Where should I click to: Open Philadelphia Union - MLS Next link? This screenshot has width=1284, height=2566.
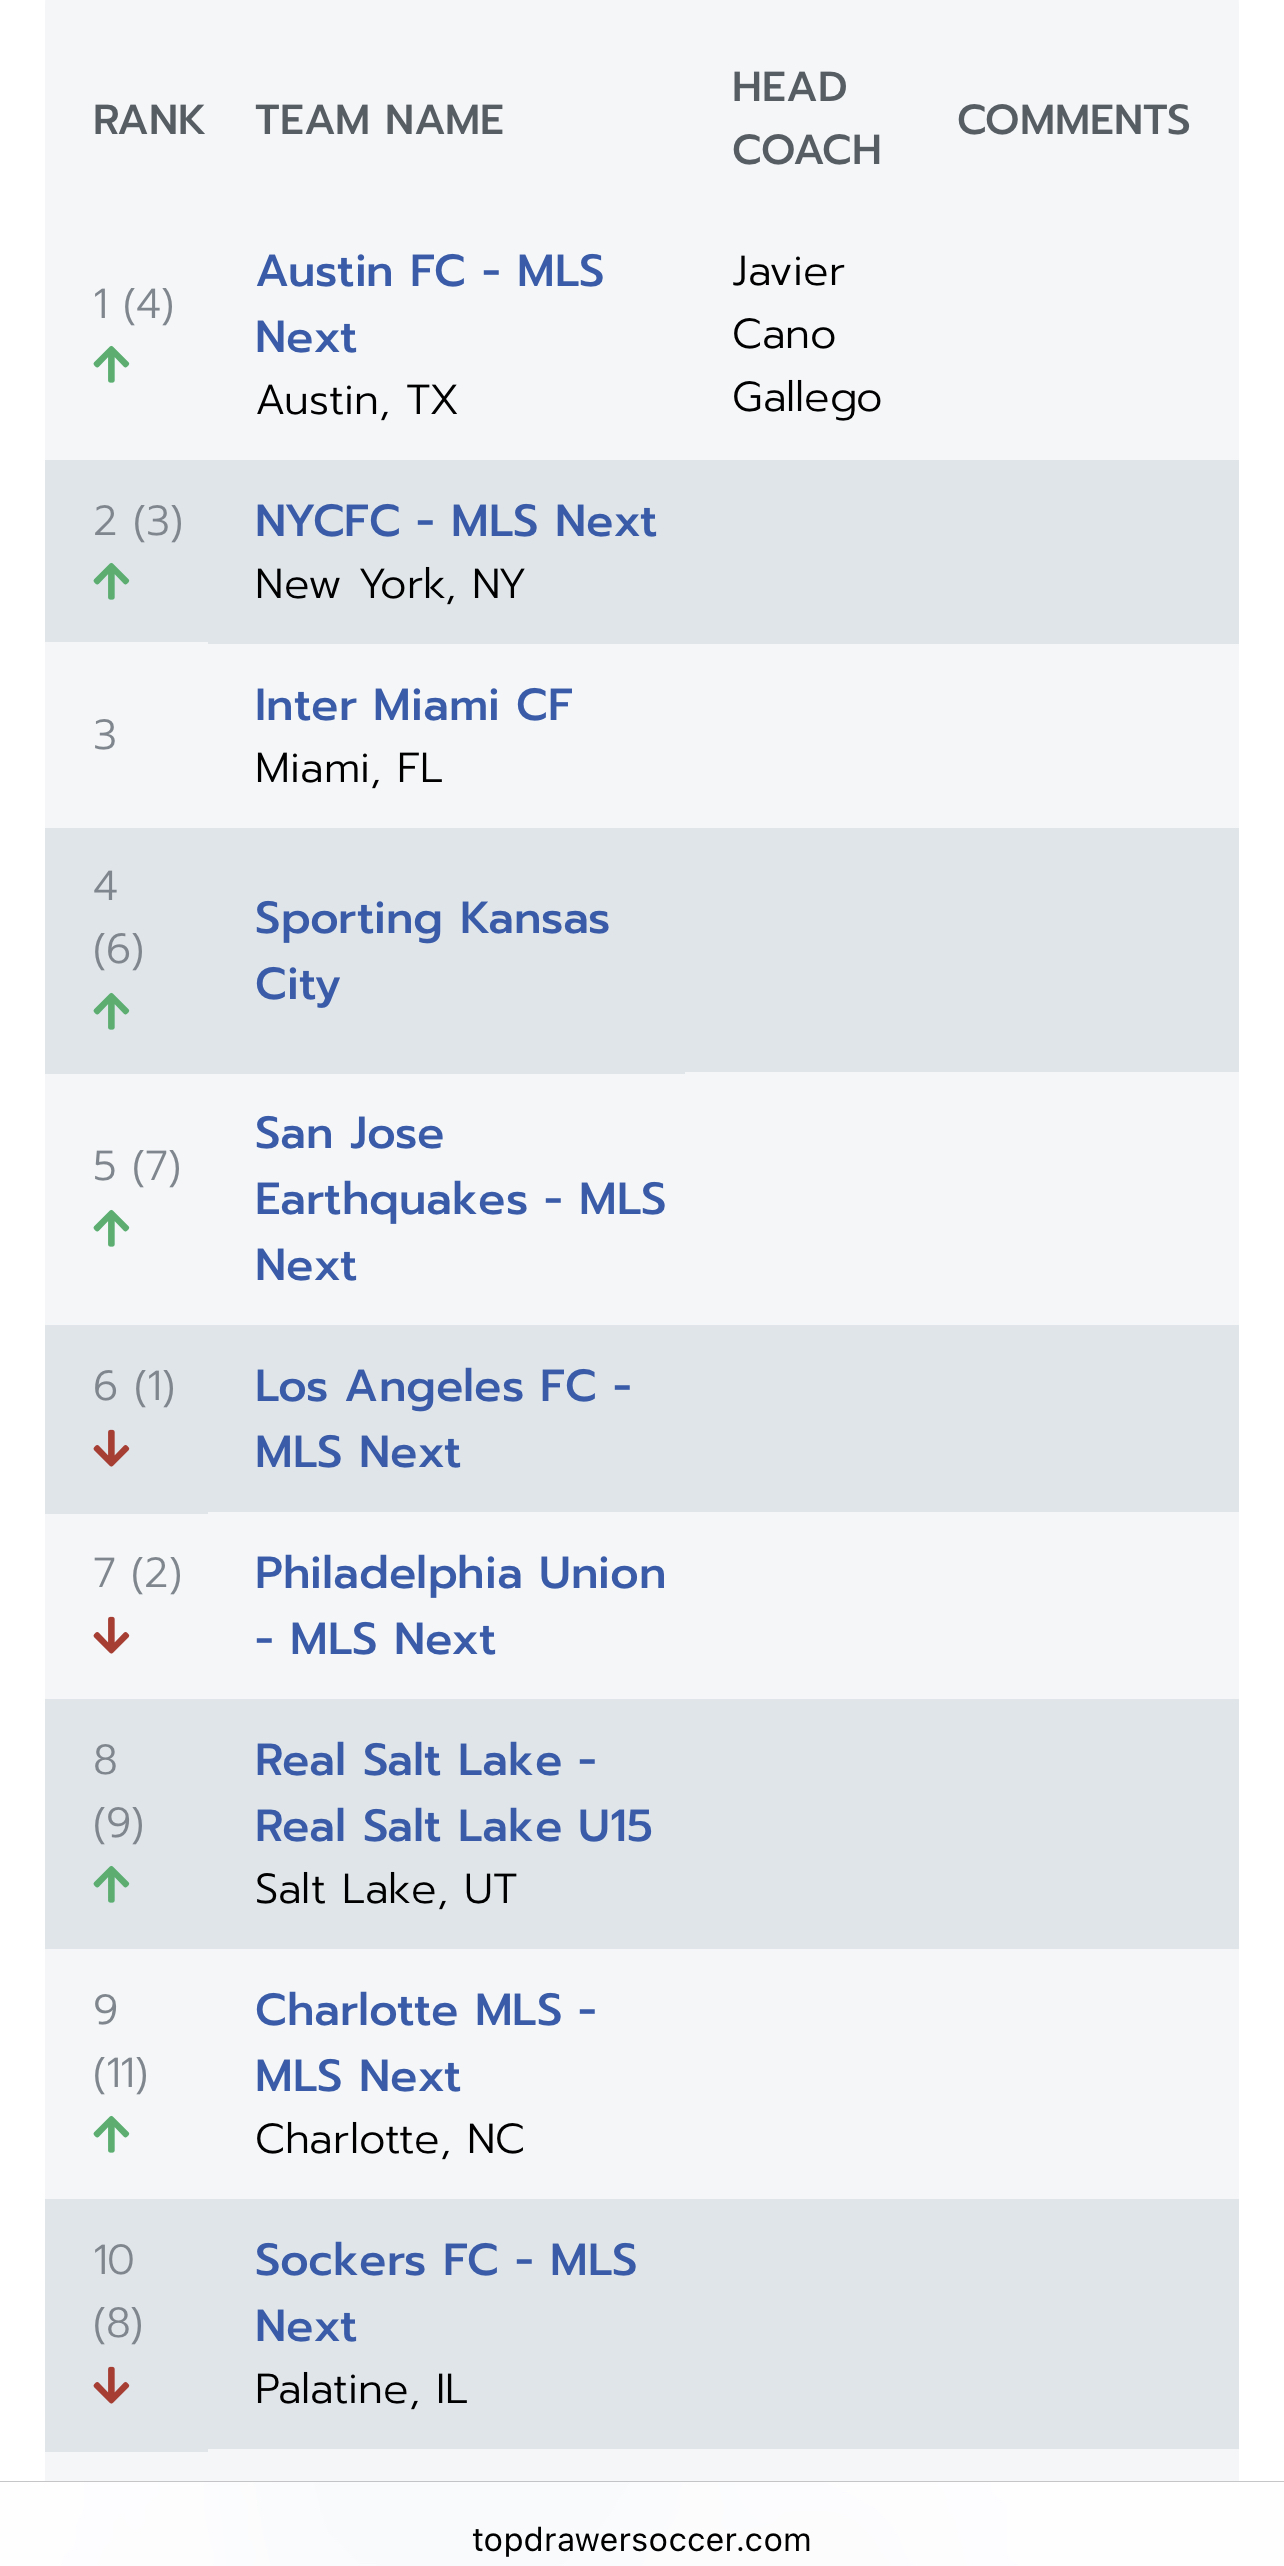tap(460, 1606)
